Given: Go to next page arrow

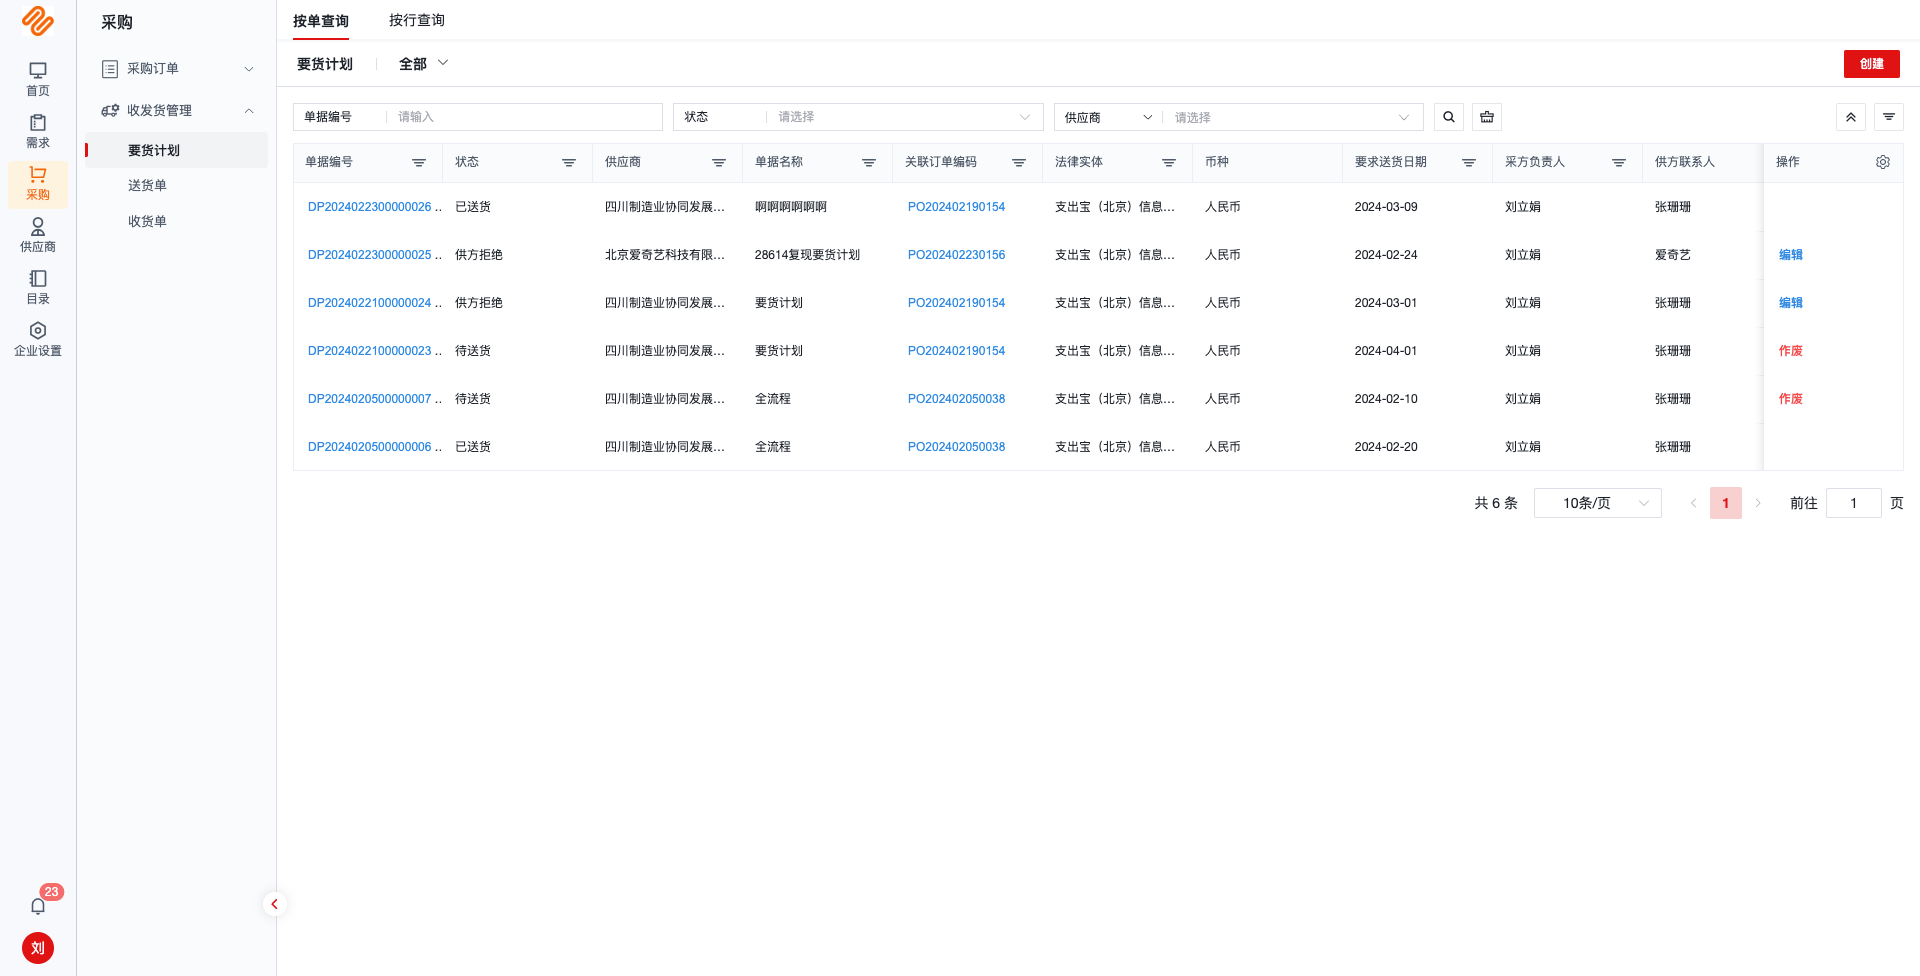Looking at the screenshot, I should (x=1758, y=503).
